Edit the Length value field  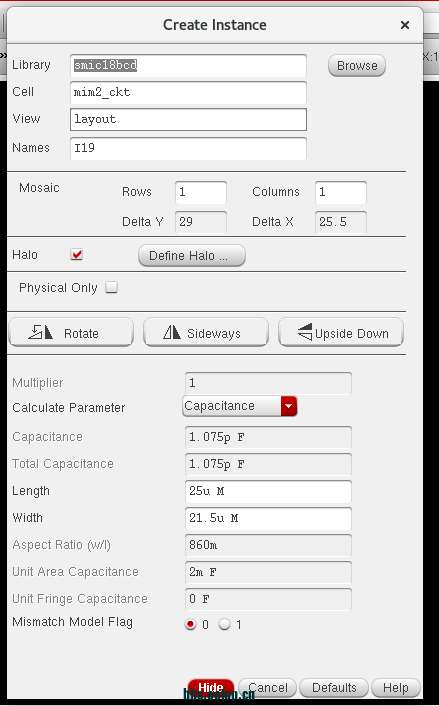268,491
